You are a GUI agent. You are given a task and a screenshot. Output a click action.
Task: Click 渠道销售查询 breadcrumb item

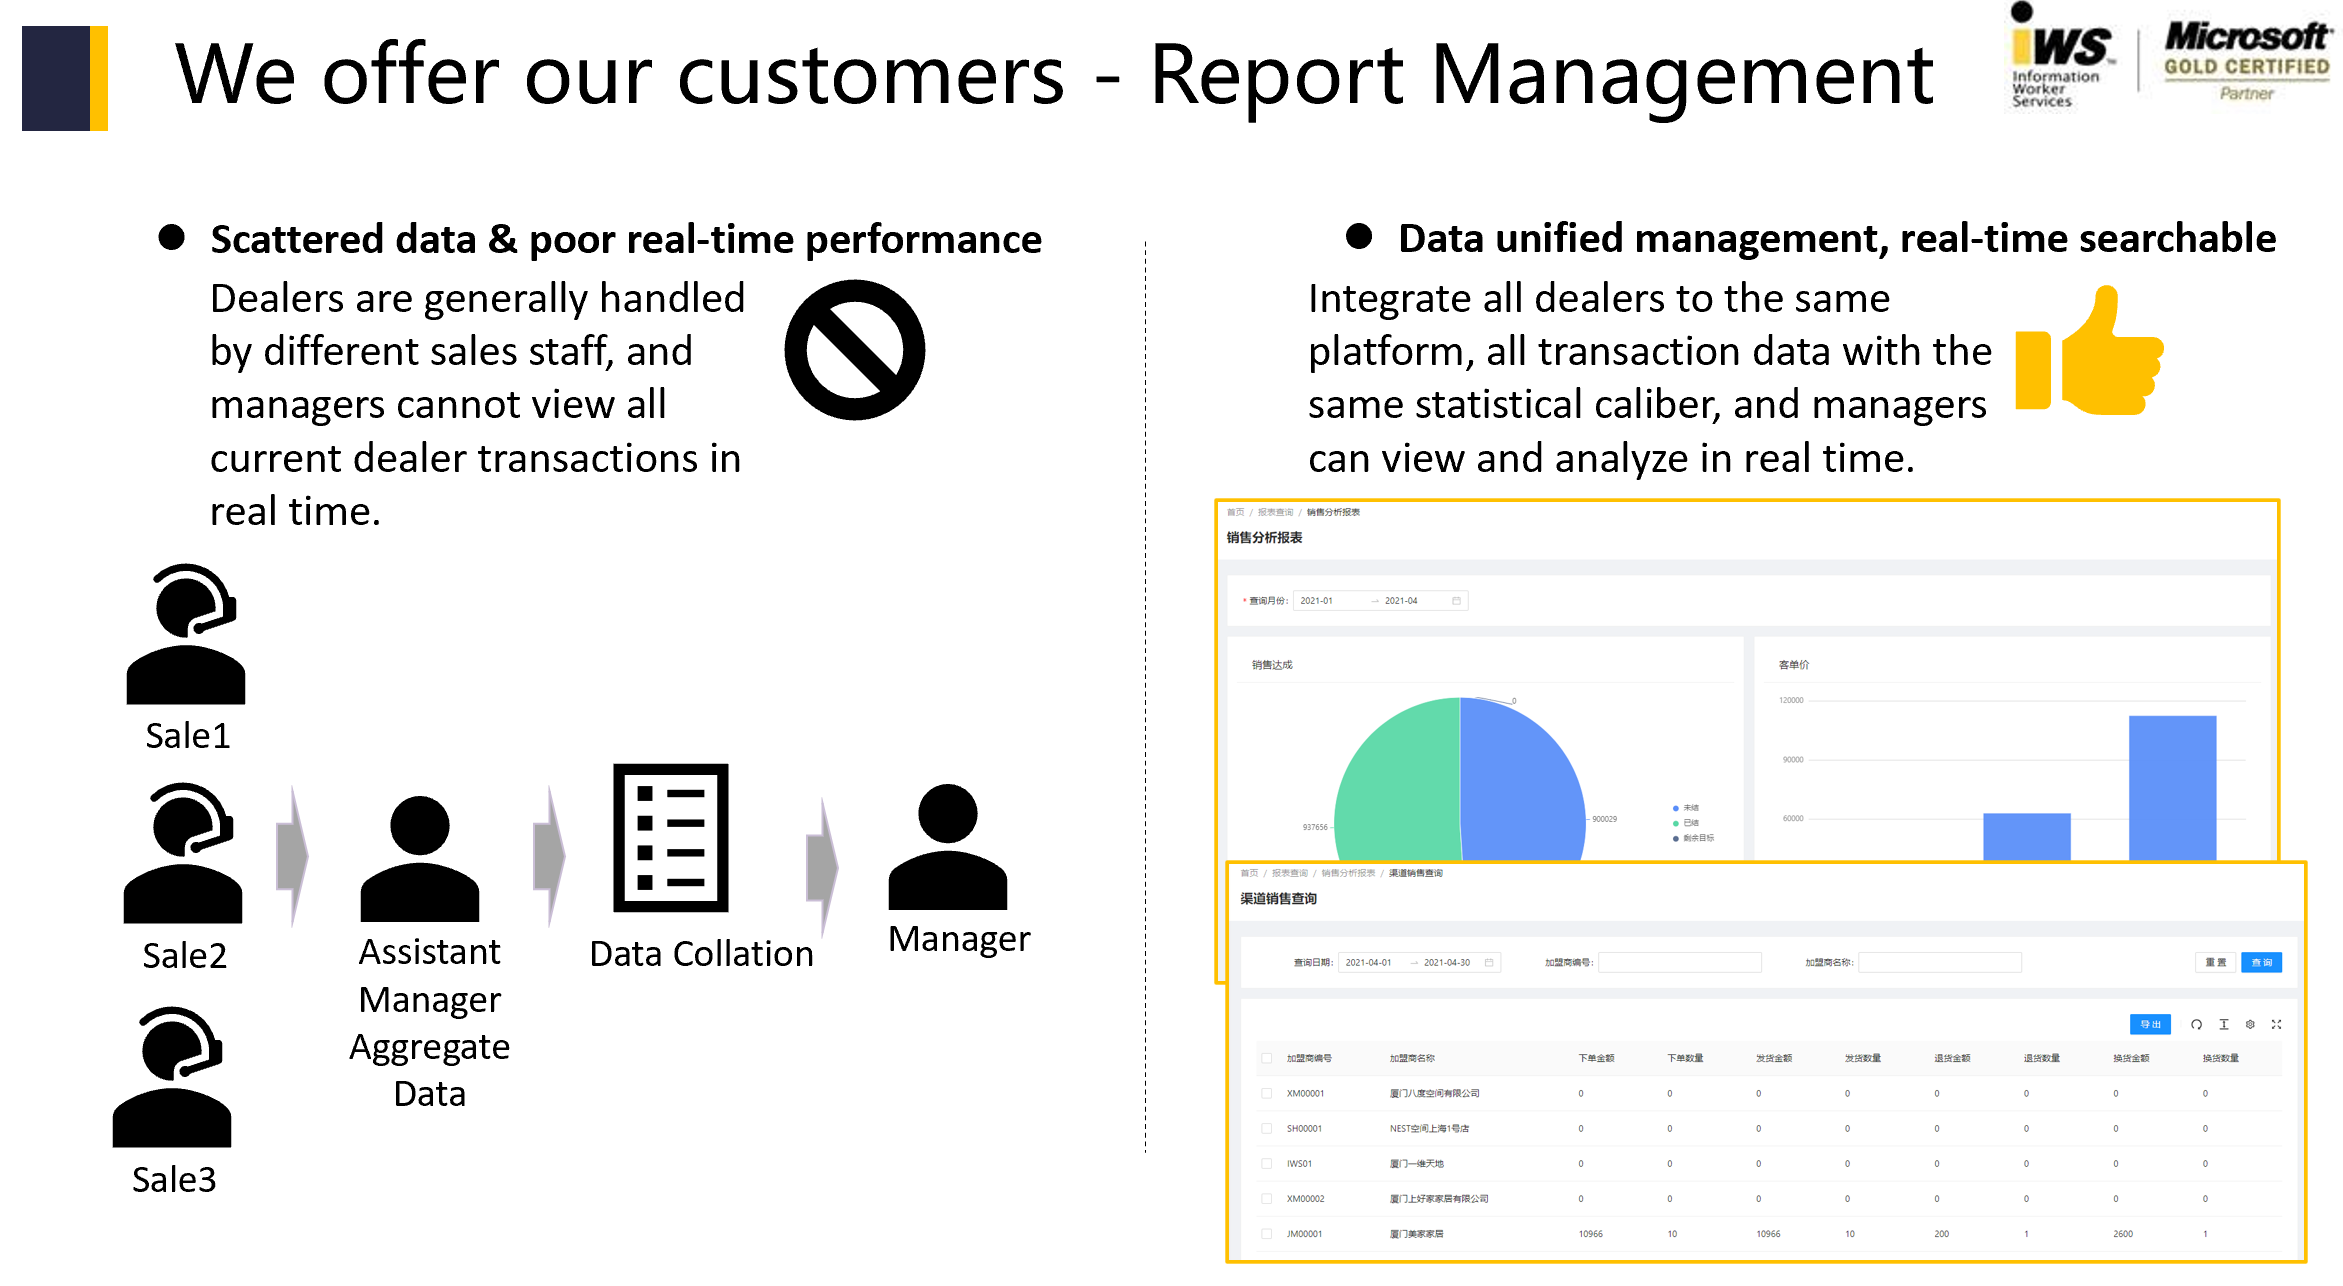click(x=1415, y=873)
